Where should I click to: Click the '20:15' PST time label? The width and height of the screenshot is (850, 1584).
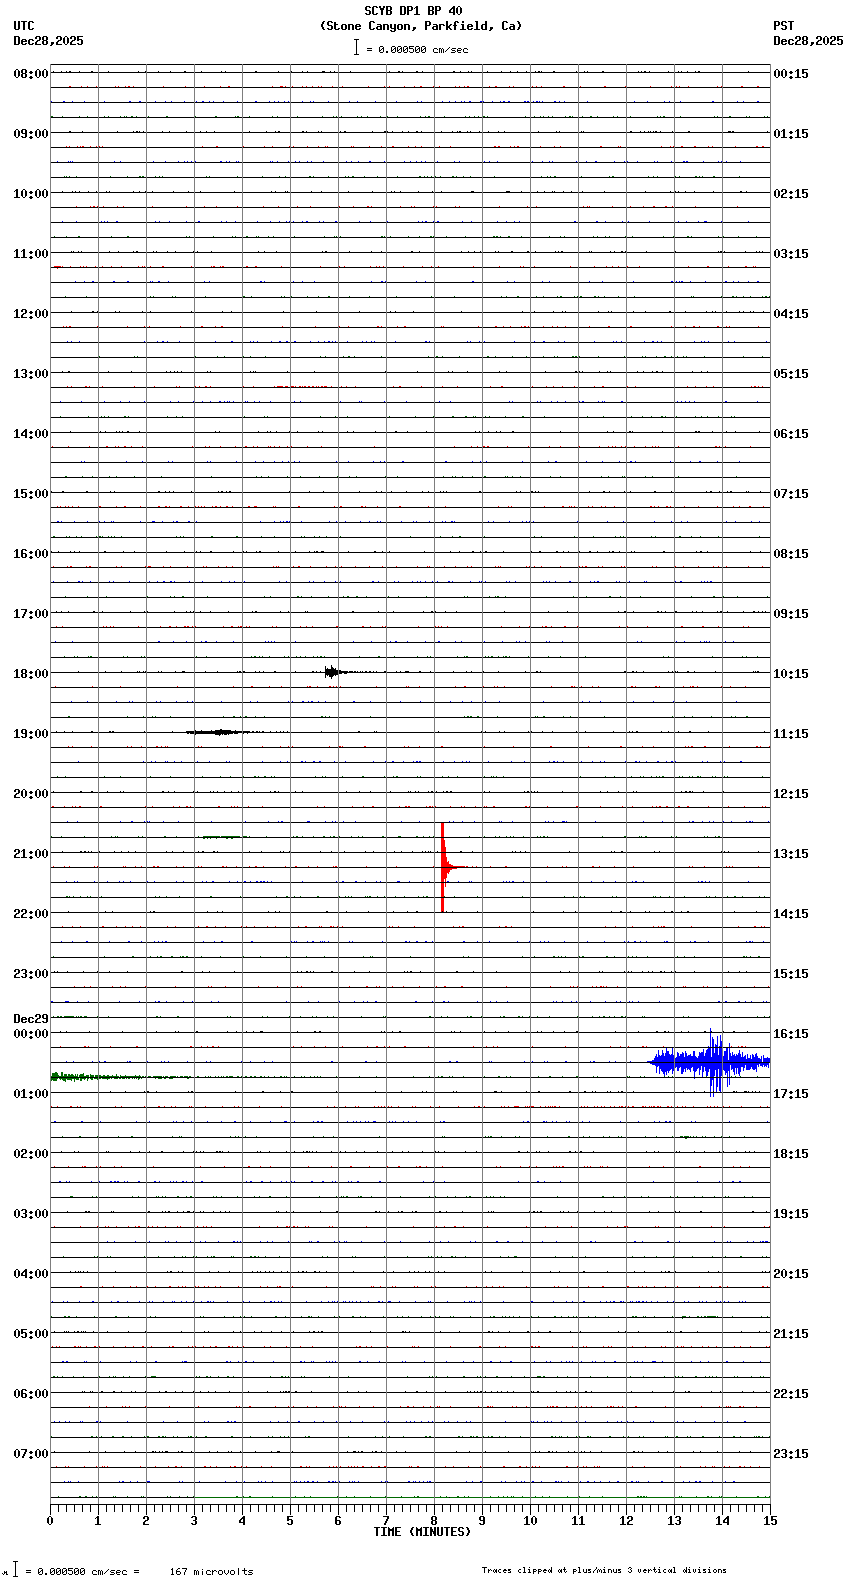pyautogui.click(x=791, y=1274)
